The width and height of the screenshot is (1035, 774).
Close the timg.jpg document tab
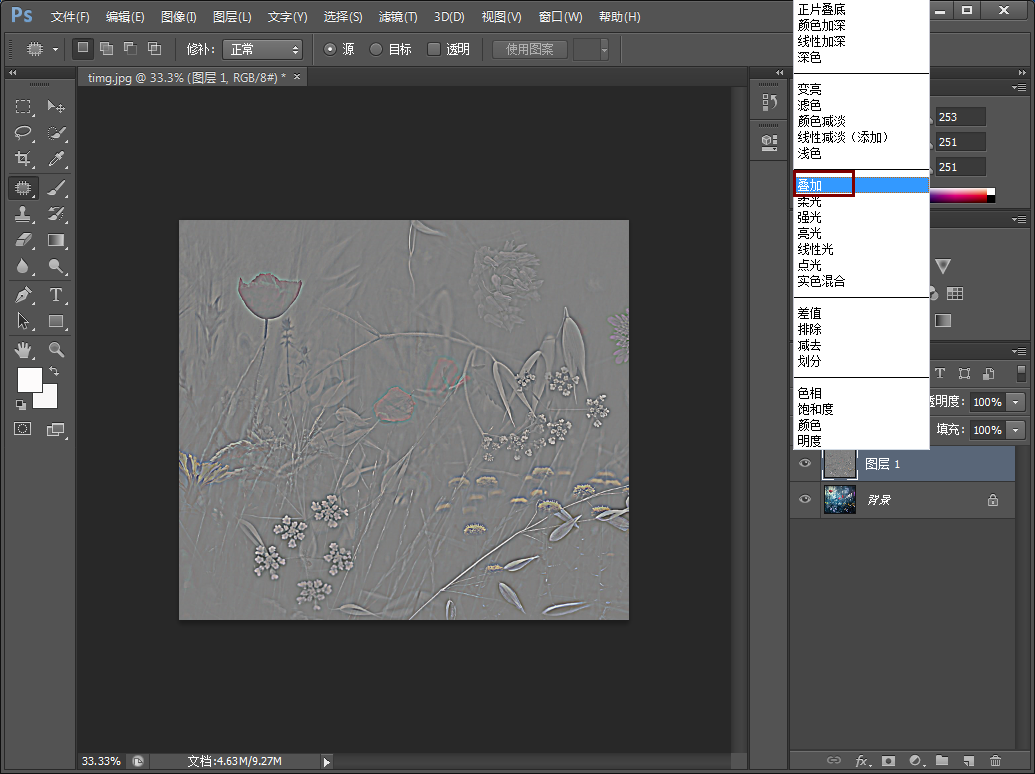297,77
